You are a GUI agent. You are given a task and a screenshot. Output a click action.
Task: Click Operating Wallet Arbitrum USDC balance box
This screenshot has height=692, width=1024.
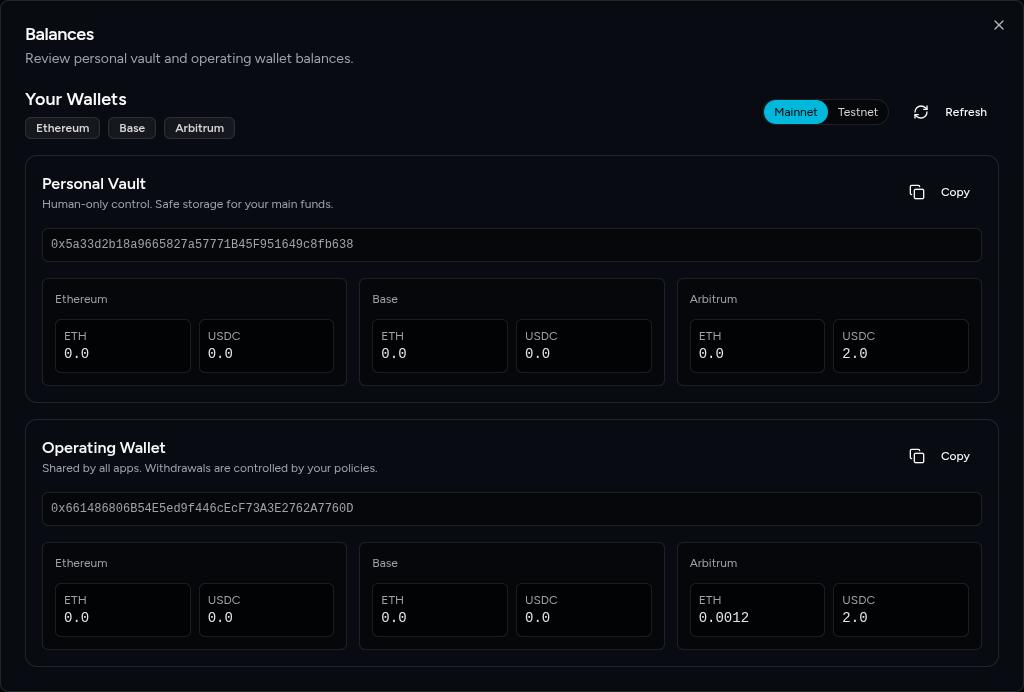900,610
